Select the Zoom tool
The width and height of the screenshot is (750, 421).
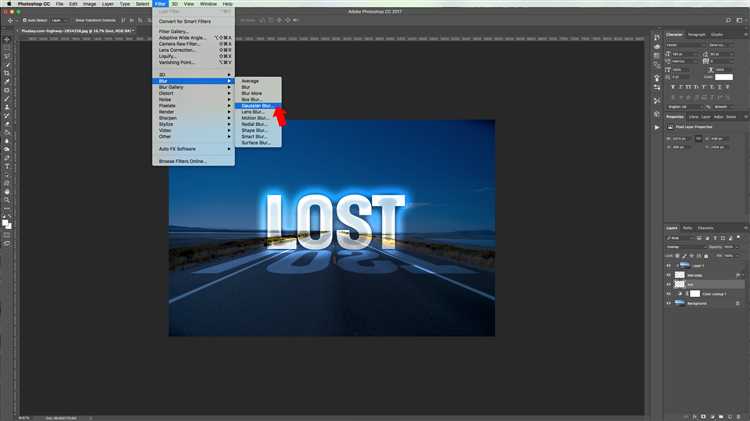pos(7,200)
